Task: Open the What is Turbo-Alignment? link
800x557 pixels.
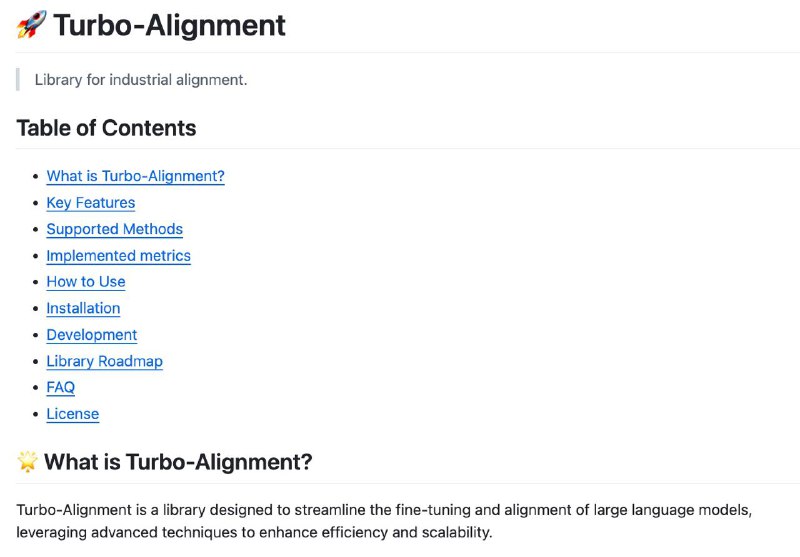Action: point(135,176)
